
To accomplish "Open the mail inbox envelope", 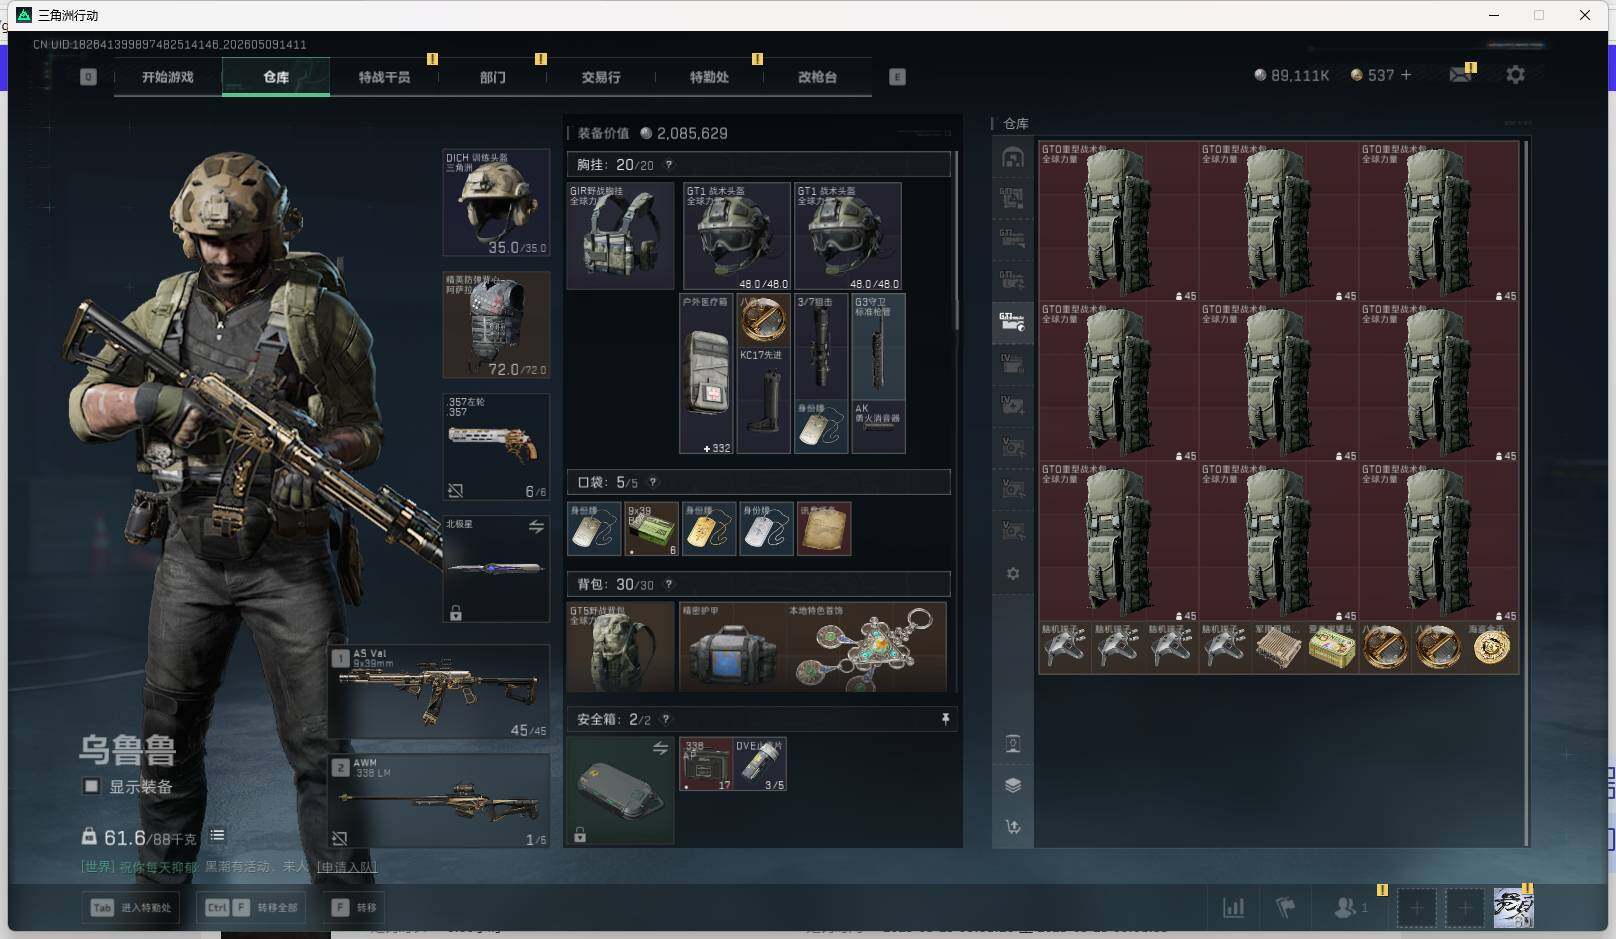I will coord(1461,75).
